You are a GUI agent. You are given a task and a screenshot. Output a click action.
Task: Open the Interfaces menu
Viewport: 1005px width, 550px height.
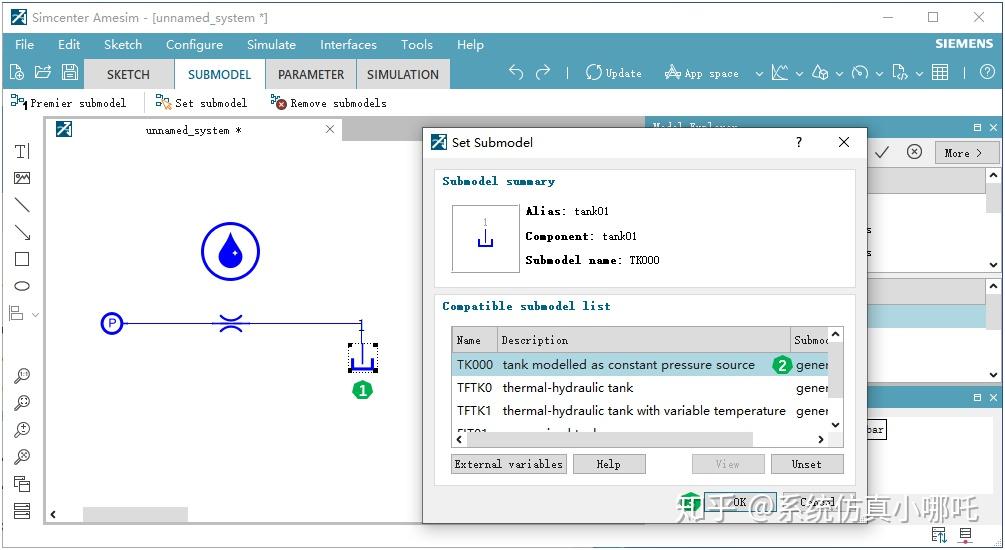[348, 44]
